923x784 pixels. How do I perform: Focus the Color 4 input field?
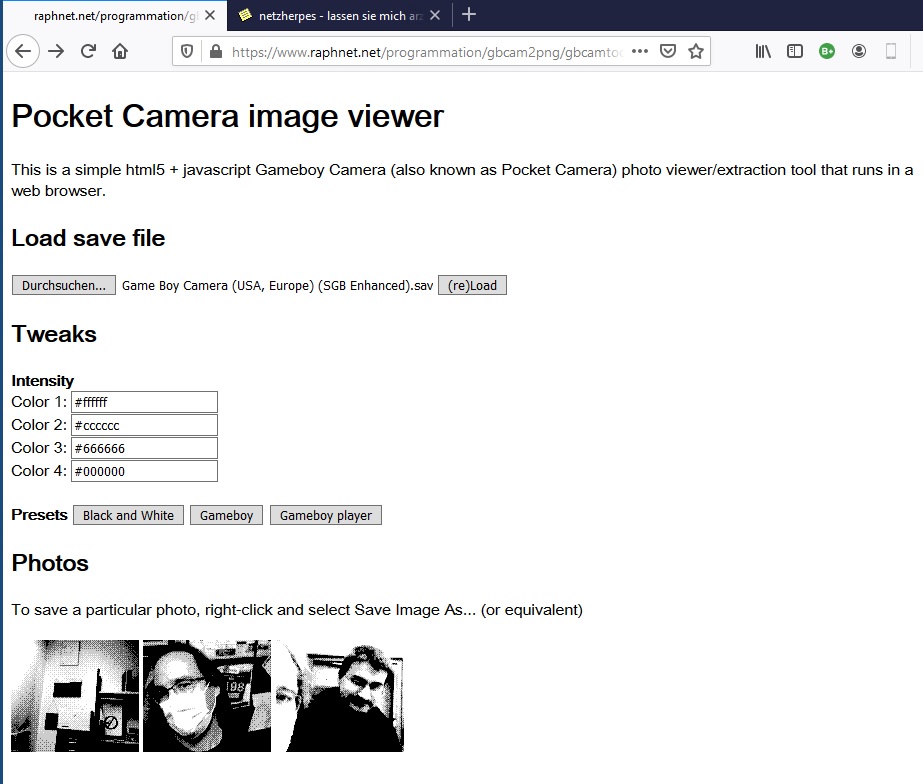tap(144, 471)
